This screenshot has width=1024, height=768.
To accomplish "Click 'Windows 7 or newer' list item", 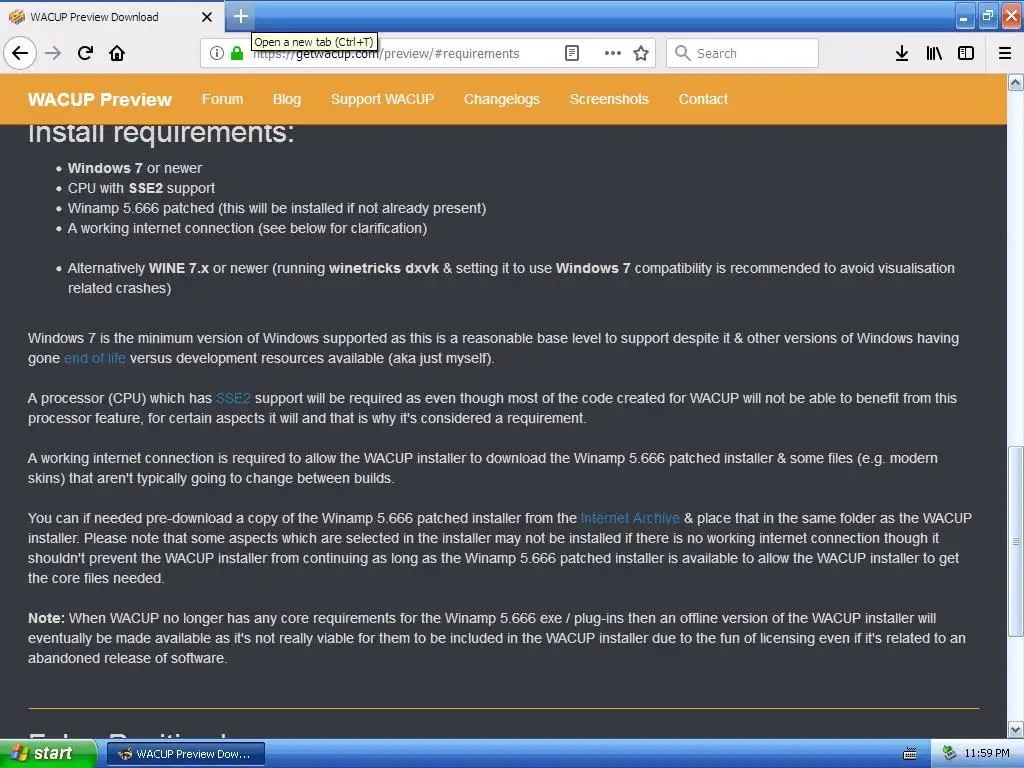I will click(135, 168).
